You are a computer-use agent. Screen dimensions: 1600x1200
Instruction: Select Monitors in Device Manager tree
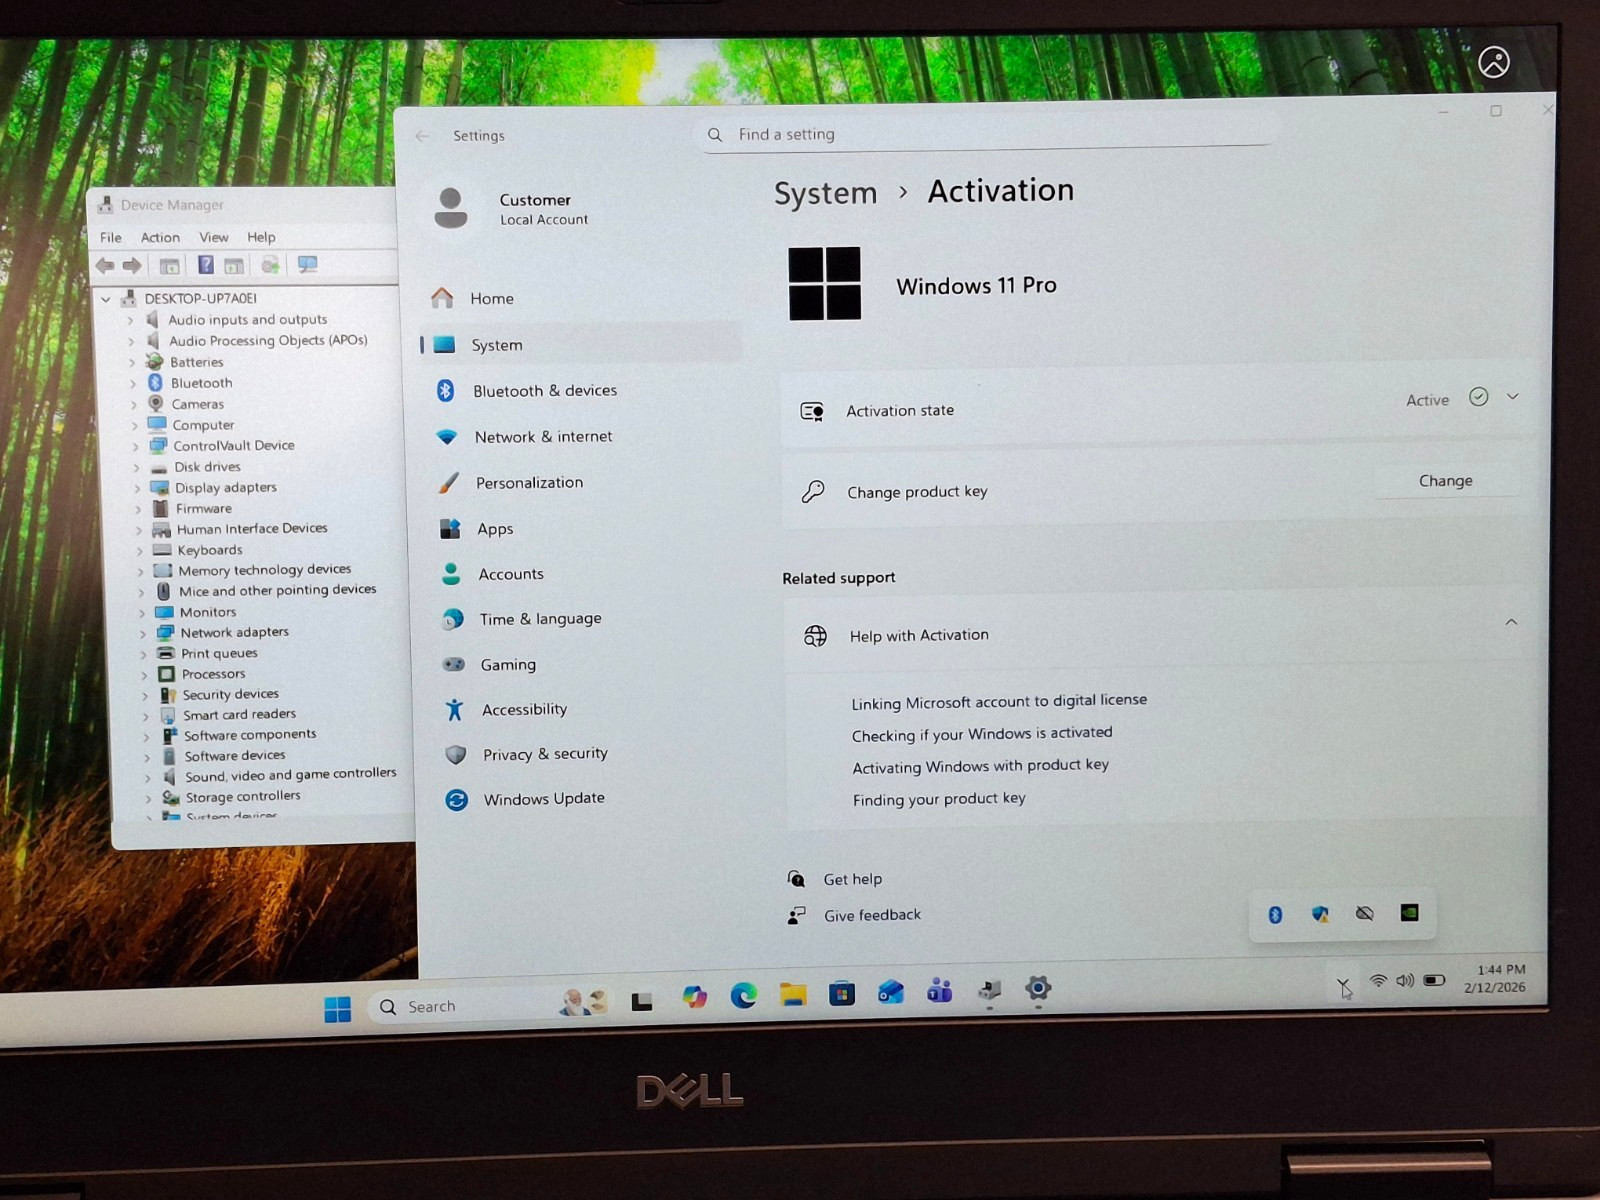point(208,612)
